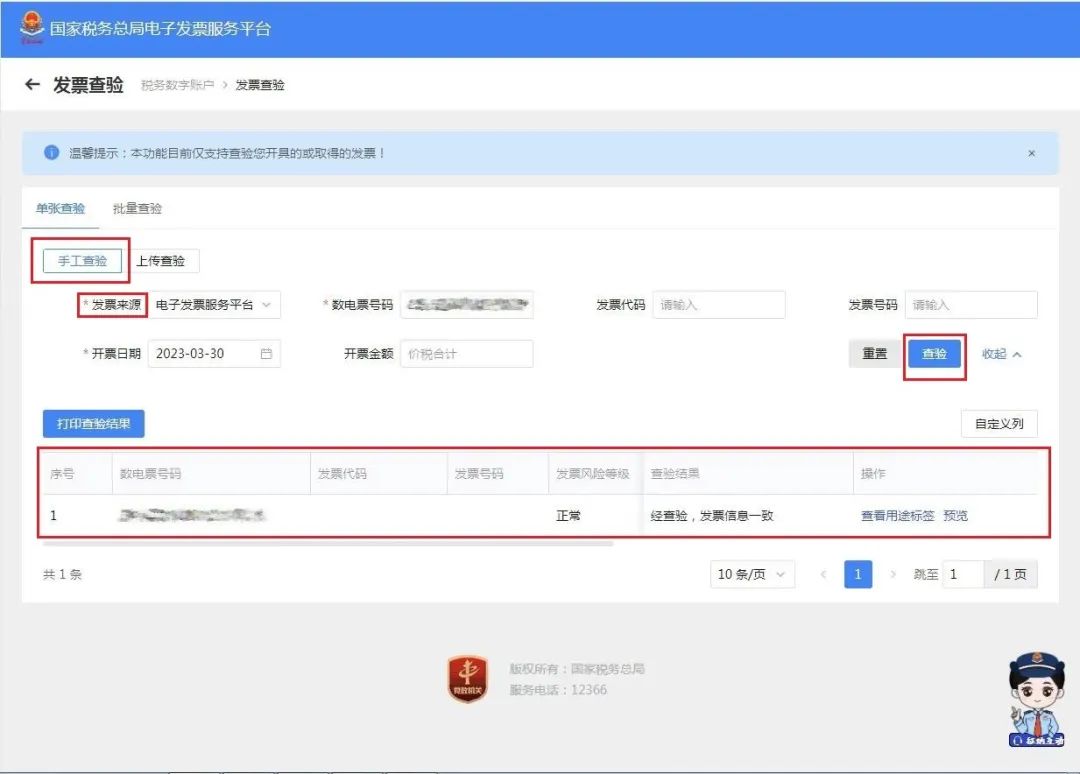The image size is (1080, 774).
Task: Go to next page arrow
Action: click(x=893, y=574)
